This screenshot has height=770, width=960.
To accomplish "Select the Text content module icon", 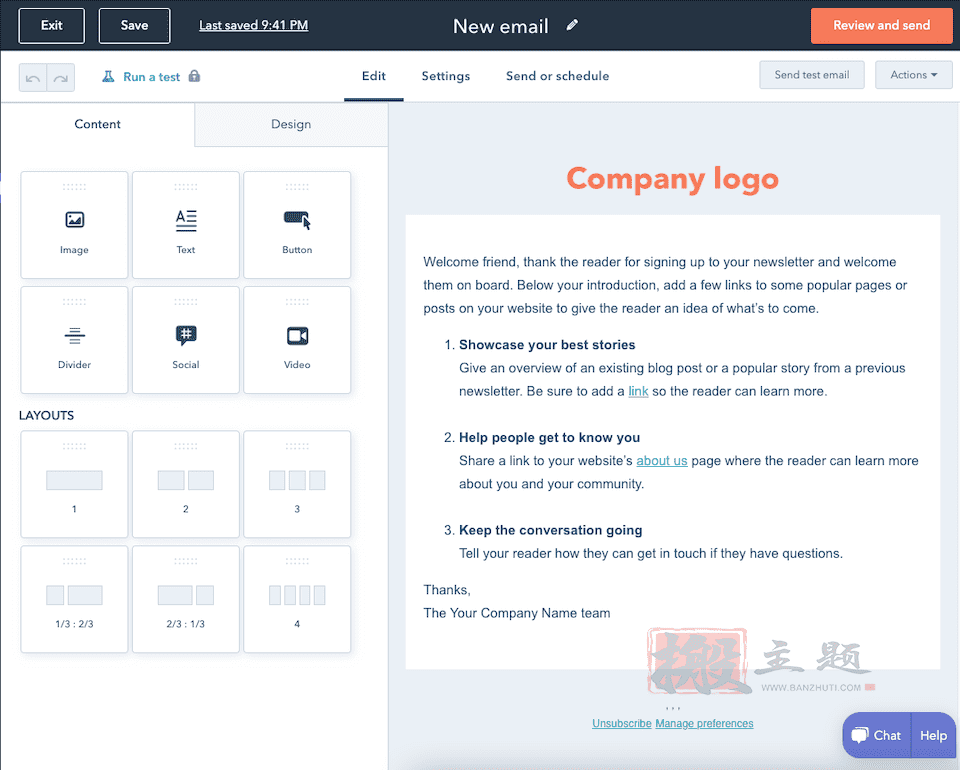I will pos(186,220).
